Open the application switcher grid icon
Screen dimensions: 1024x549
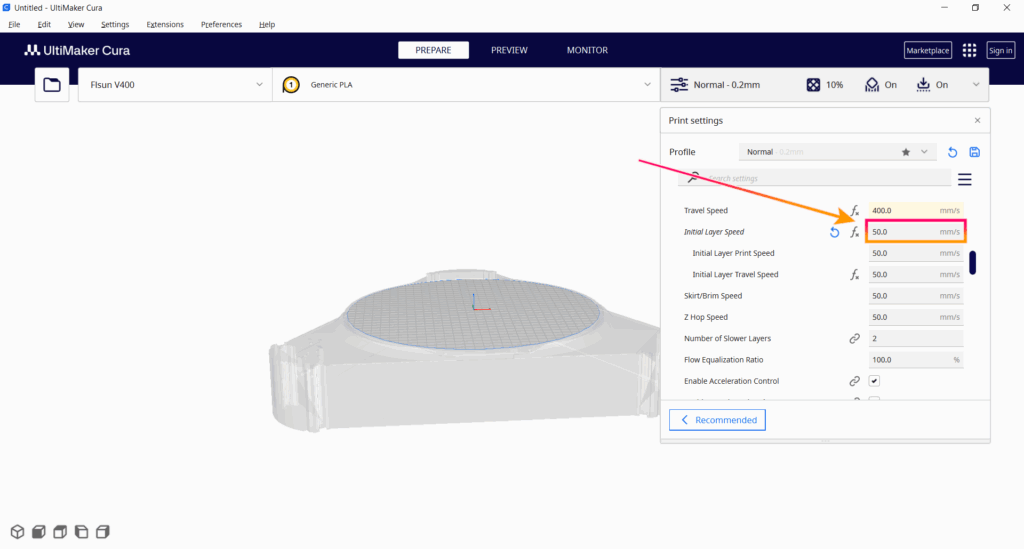tap(969, 50)
